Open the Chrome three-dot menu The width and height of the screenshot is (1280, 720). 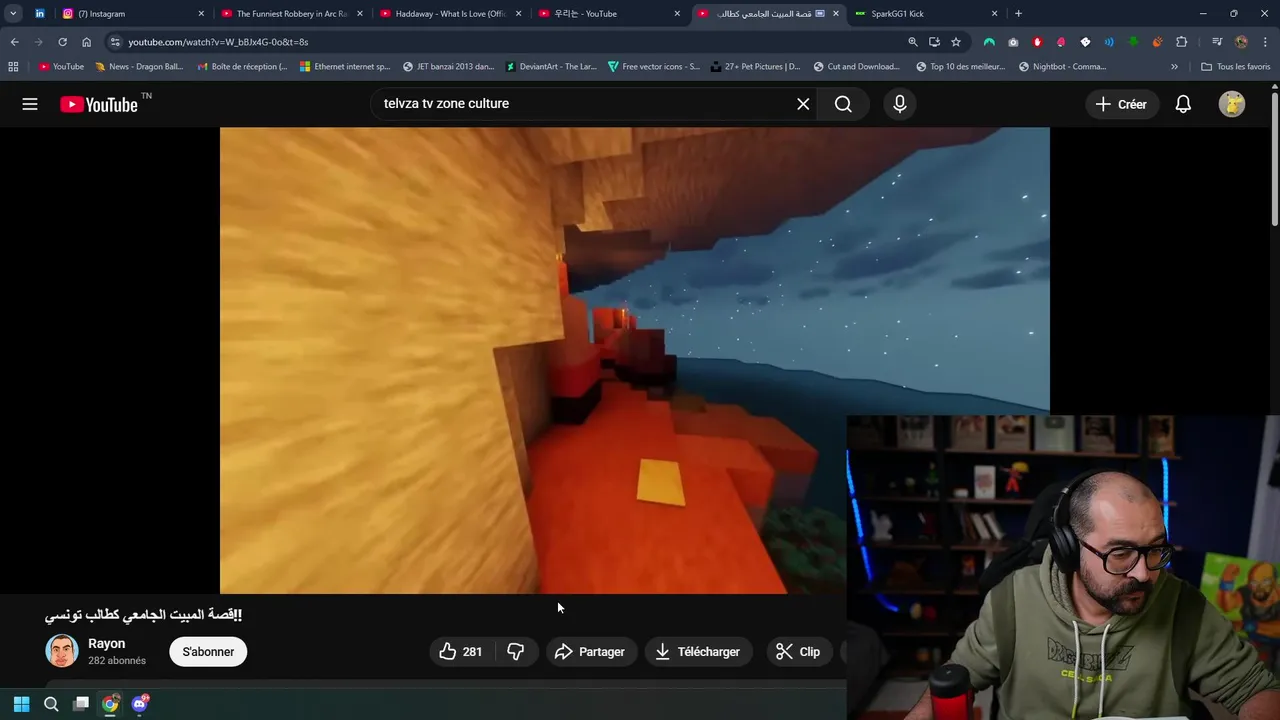pos(1265,42)
